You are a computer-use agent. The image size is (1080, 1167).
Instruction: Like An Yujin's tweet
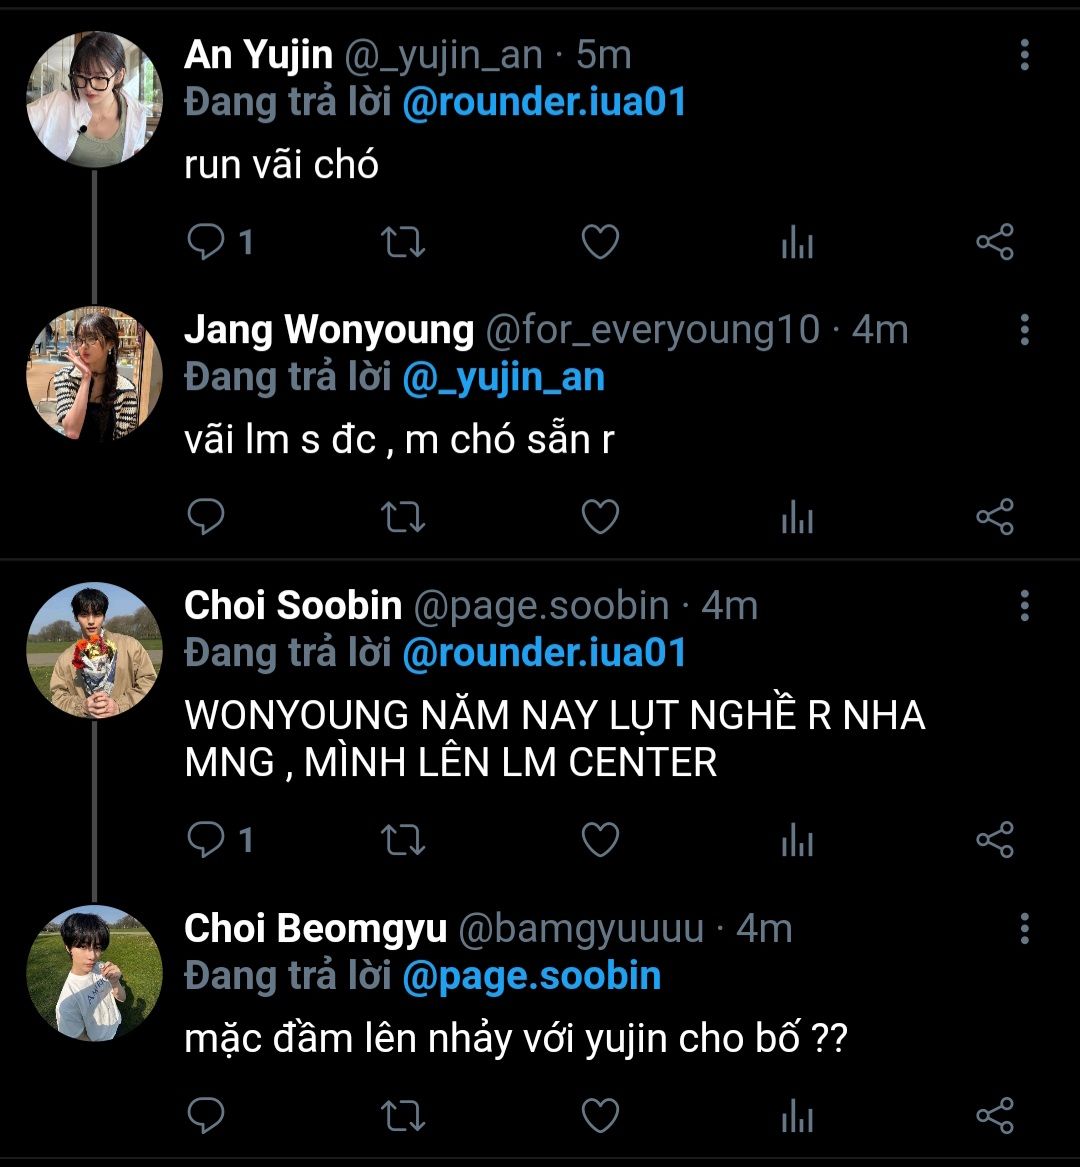[x=600, y=243]
